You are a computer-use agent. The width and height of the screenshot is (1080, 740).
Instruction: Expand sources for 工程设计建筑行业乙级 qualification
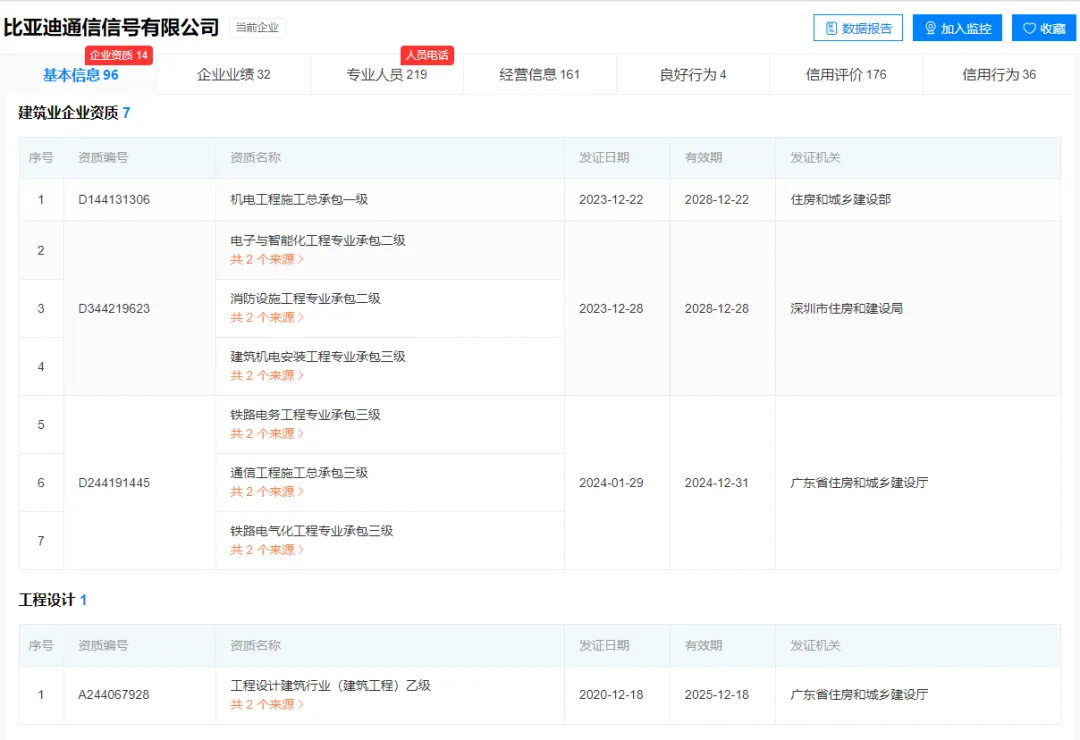click(x=267, y=704)
